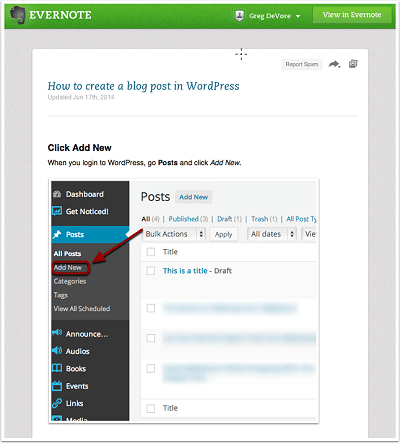Select Dashboard in WordPress sidebar
The width and height of the screenshot is (400, 443).
85,194
